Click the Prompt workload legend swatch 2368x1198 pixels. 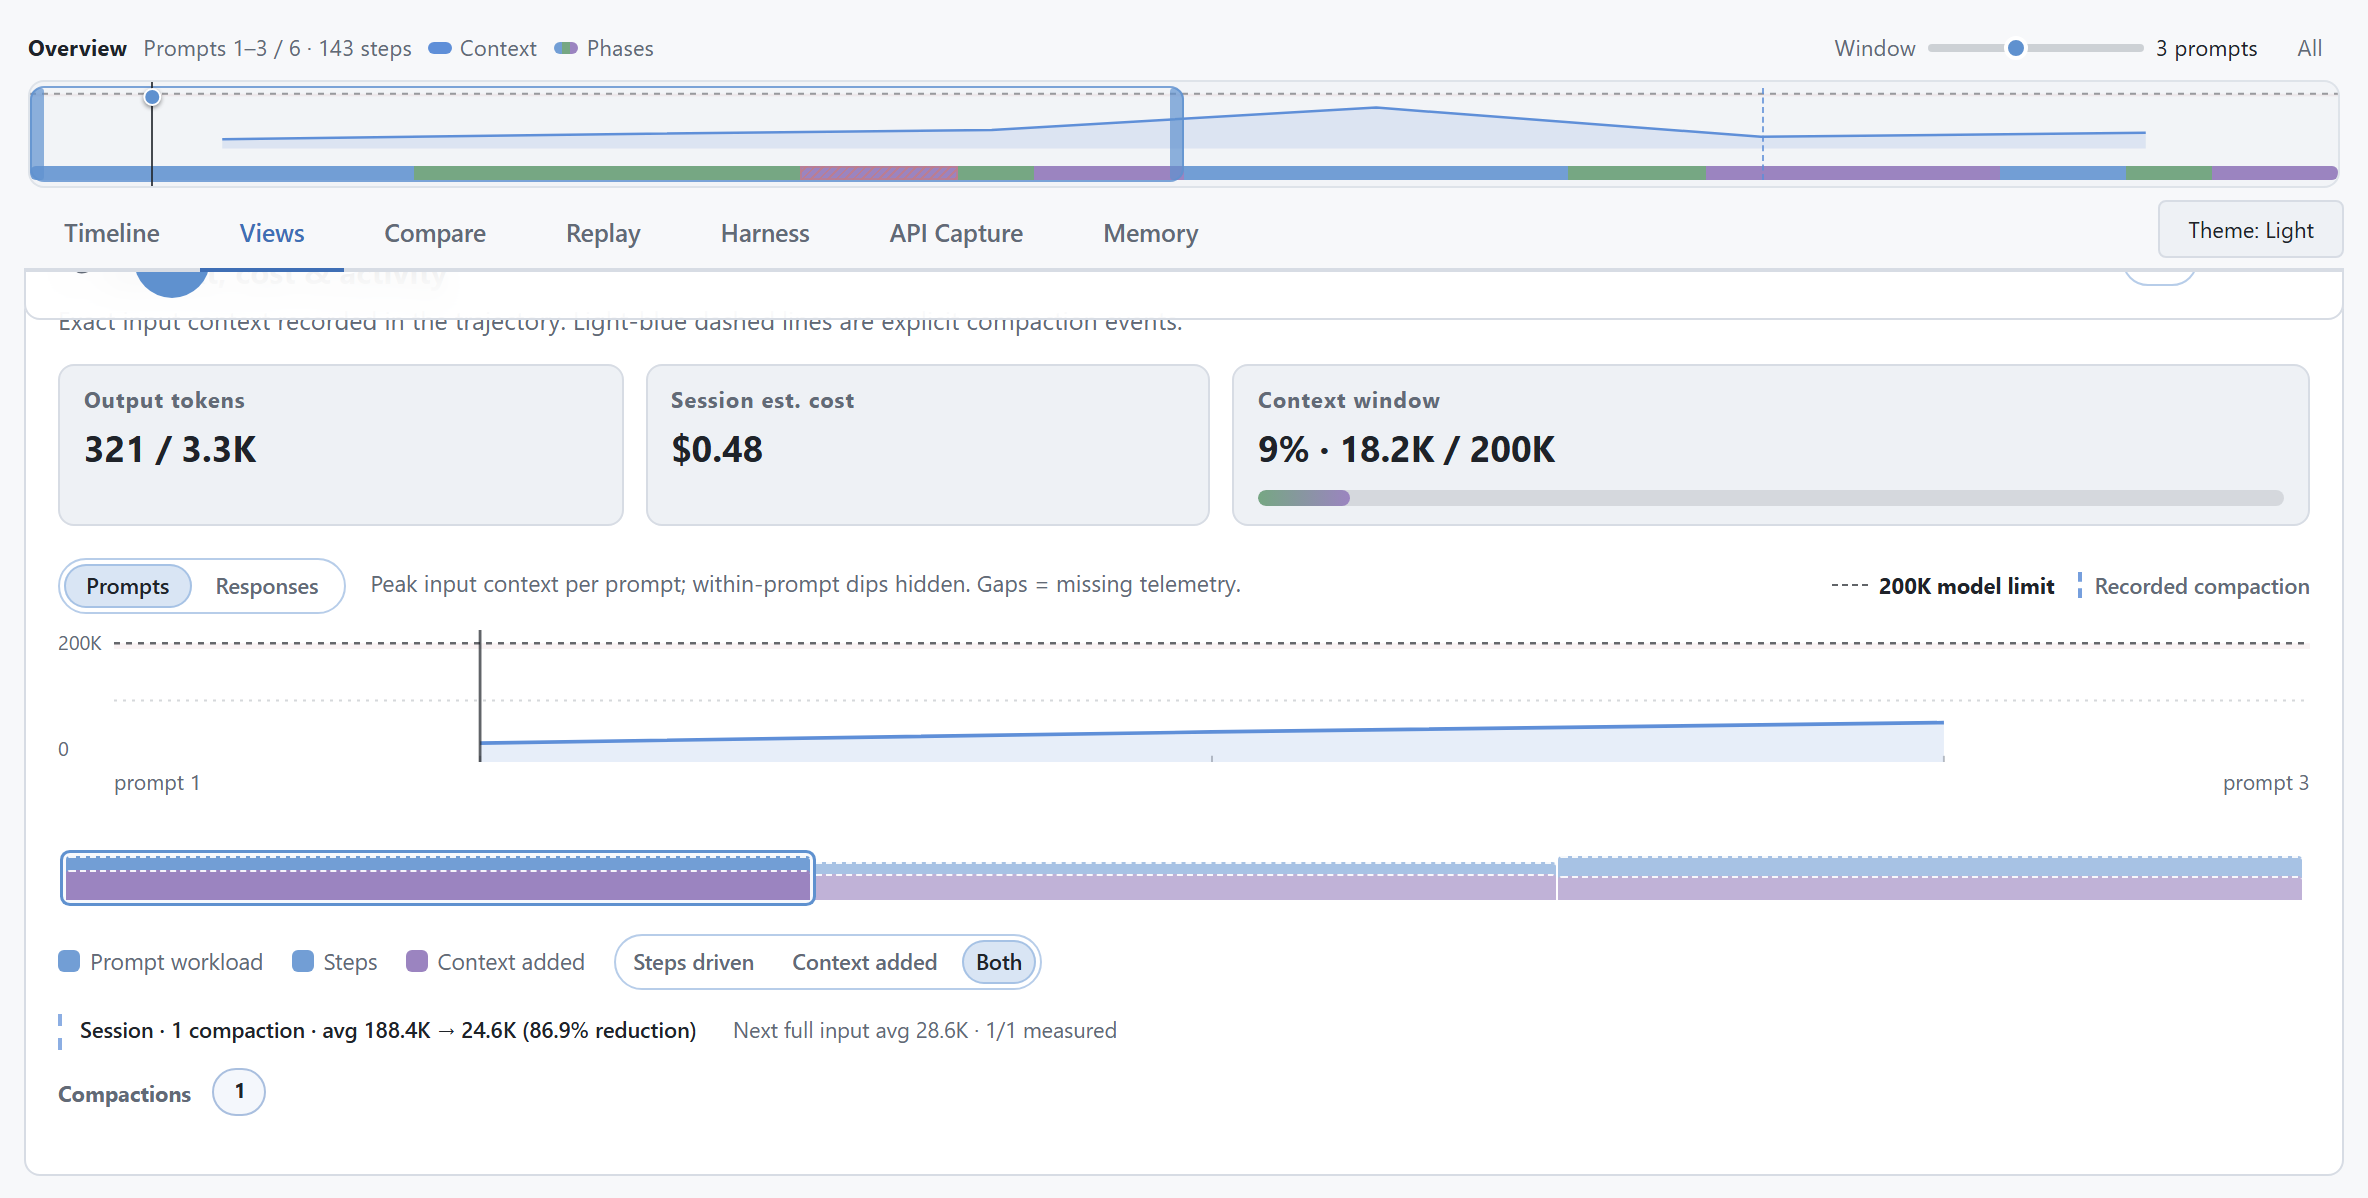click(69, 961)
